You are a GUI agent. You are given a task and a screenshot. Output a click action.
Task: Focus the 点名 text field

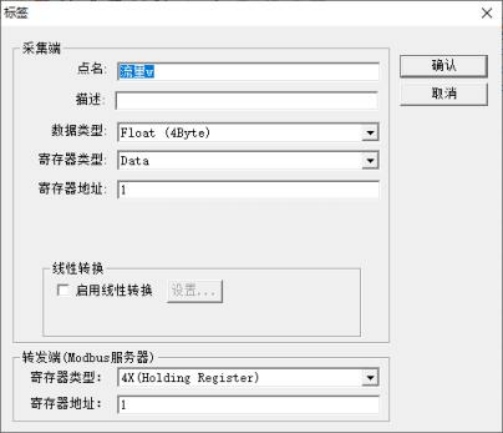248,71
